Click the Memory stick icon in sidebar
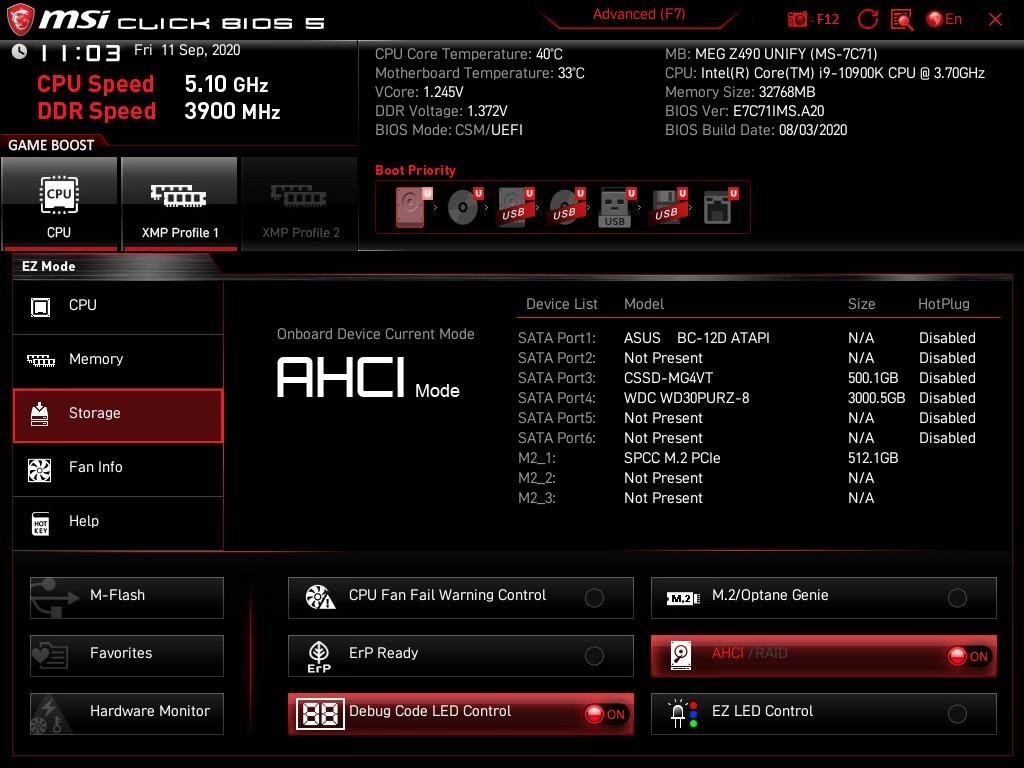Viewport: 1024px width, 768px height. coord(40,360)
